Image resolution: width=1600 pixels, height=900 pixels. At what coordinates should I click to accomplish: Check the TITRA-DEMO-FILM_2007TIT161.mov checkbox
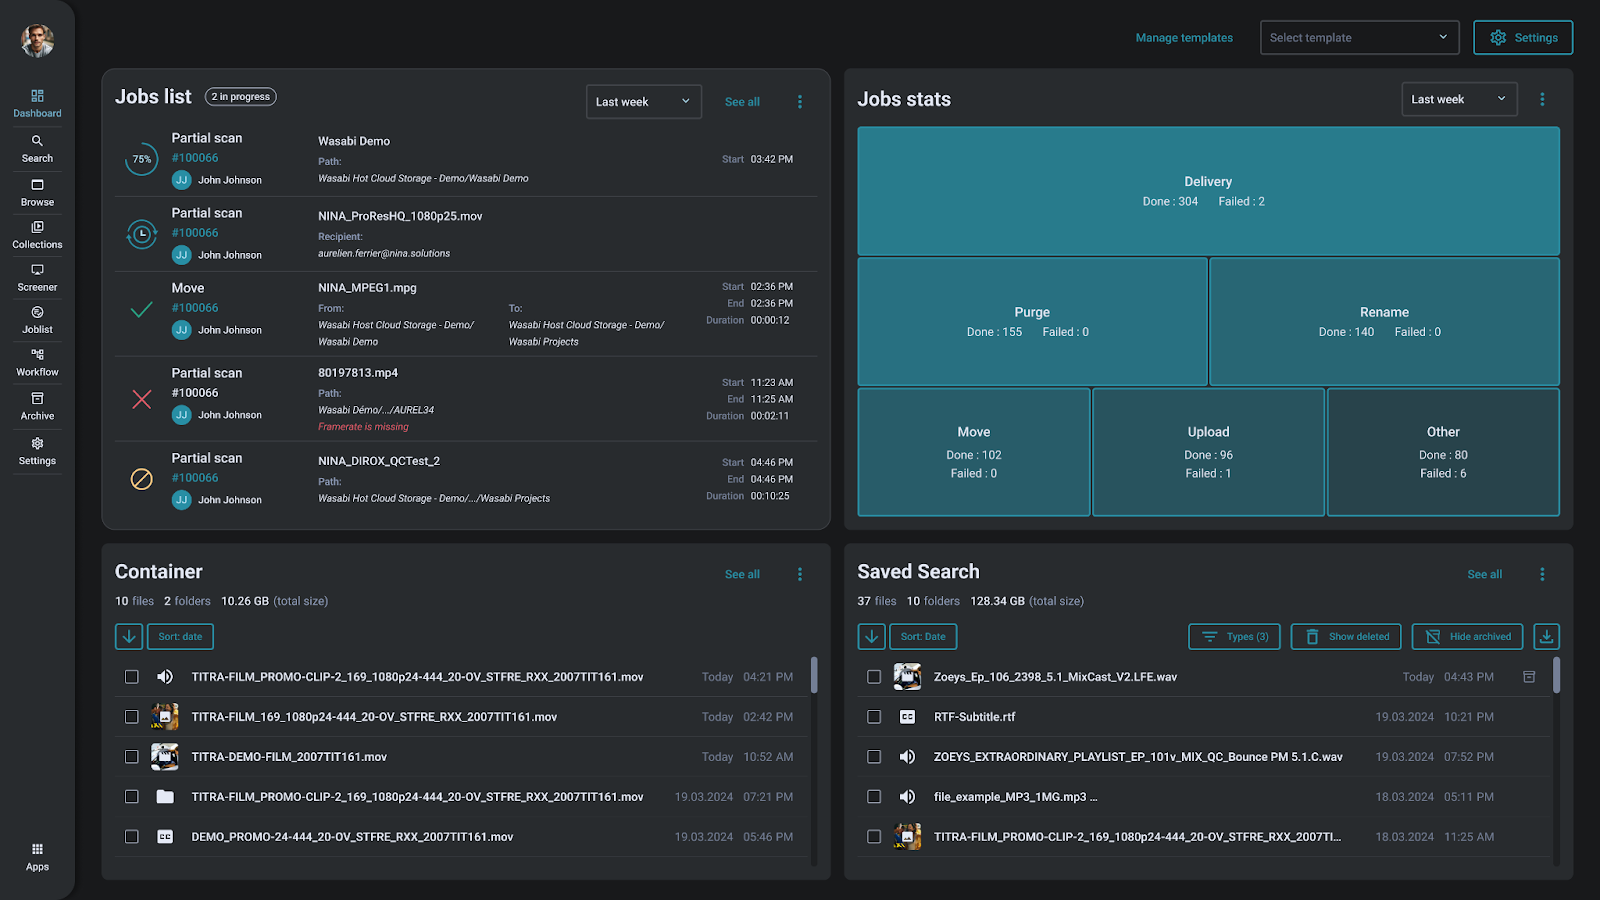(132, 757)
